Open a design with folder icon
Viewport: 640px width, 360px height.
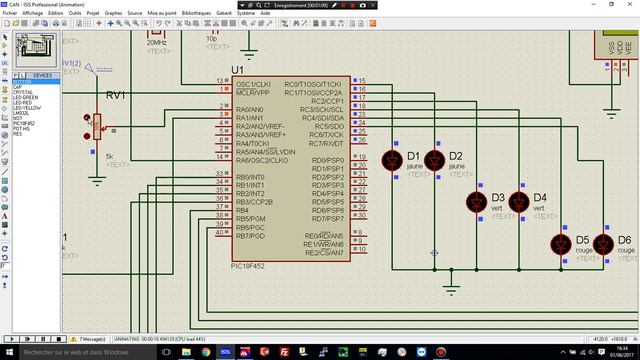pos(16,24)
